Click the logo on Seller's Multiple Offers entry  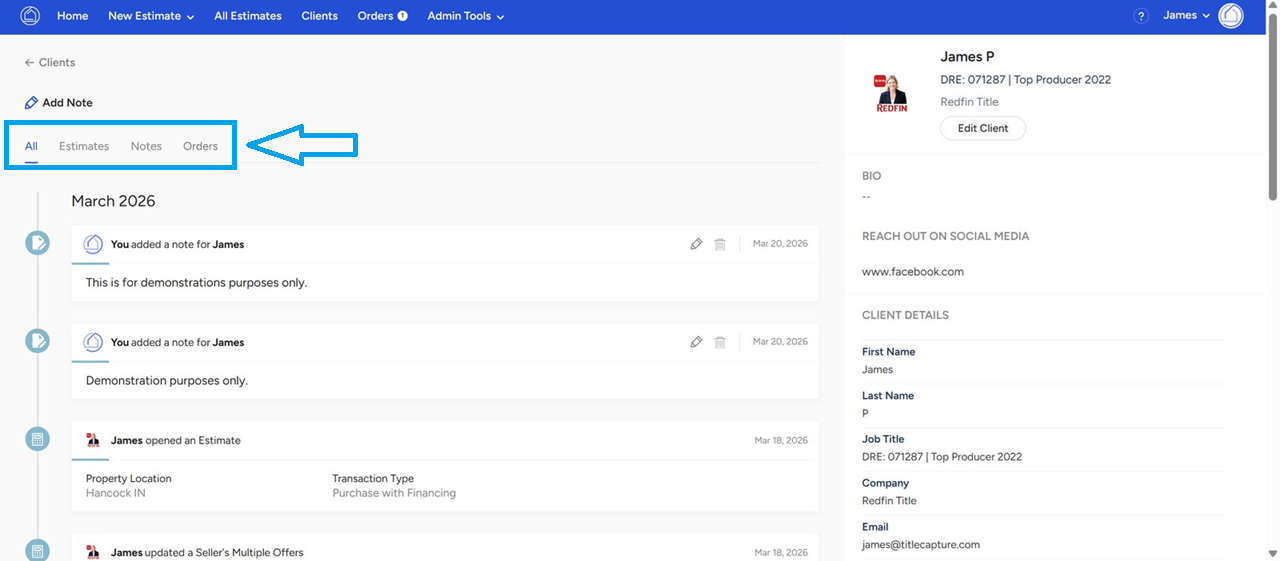click(x=93, y=552)
